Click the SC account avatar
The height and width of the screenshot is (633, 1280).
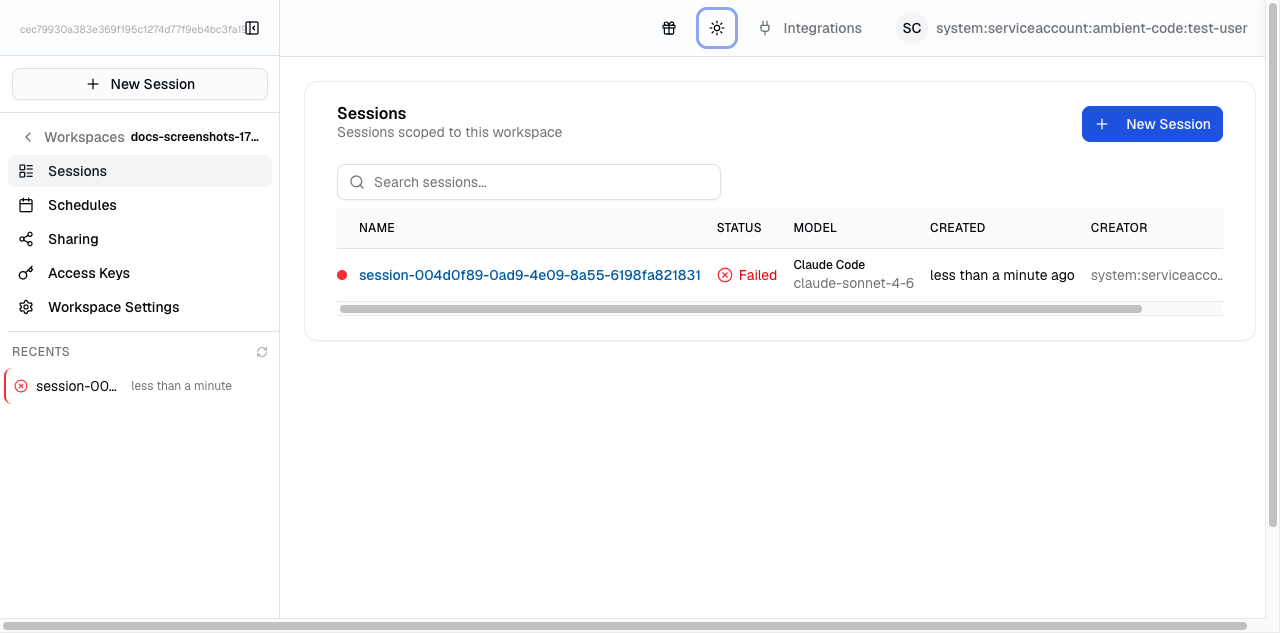(x=911, y=28)
